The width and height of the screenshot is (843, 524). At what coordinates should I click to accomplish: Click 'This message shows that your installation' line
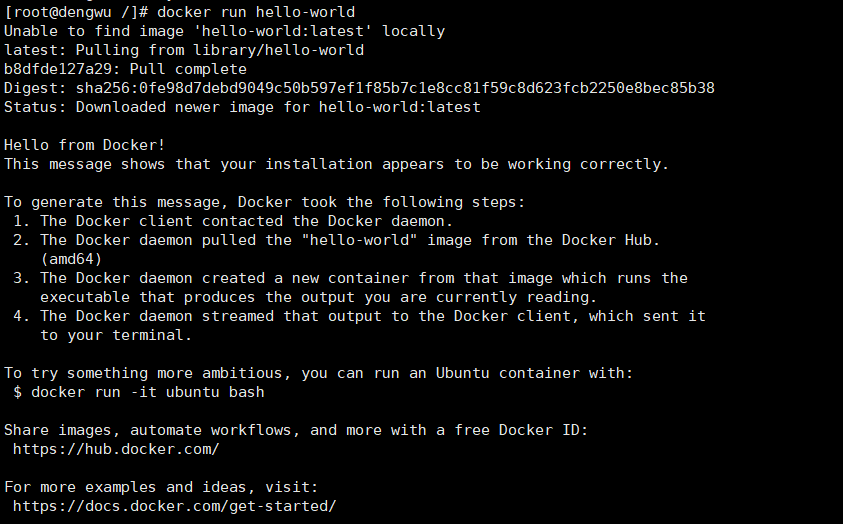337,164
